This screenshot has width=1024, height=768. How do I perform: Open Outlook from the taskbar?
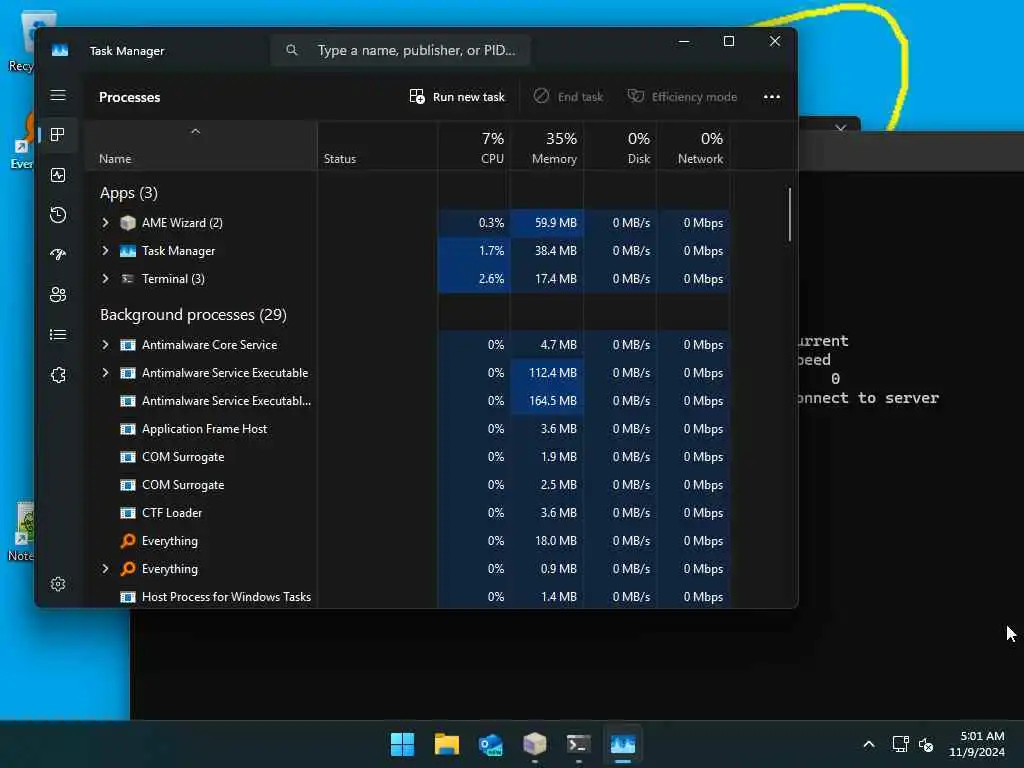[x=490, y=744]
